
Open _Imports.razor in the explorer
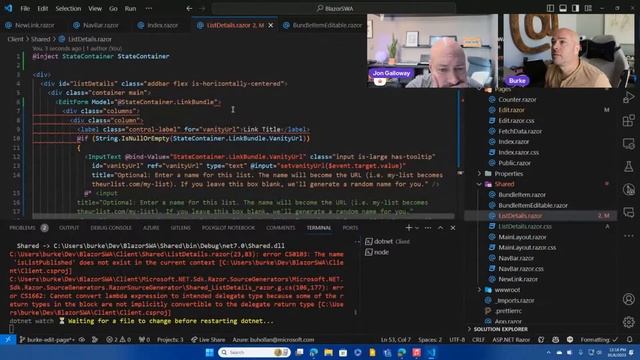(x=516, y=300)
